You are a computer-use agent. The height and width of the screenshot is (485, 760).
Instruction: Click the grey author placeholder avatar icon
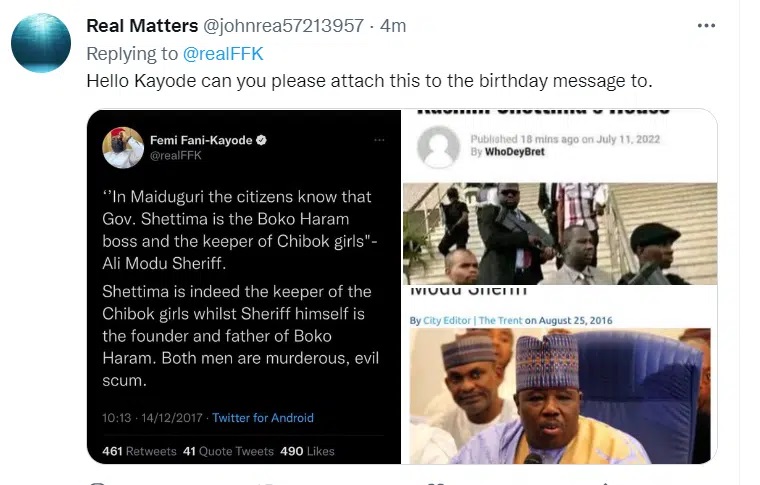pyautogui.click(x=437, y=148)
